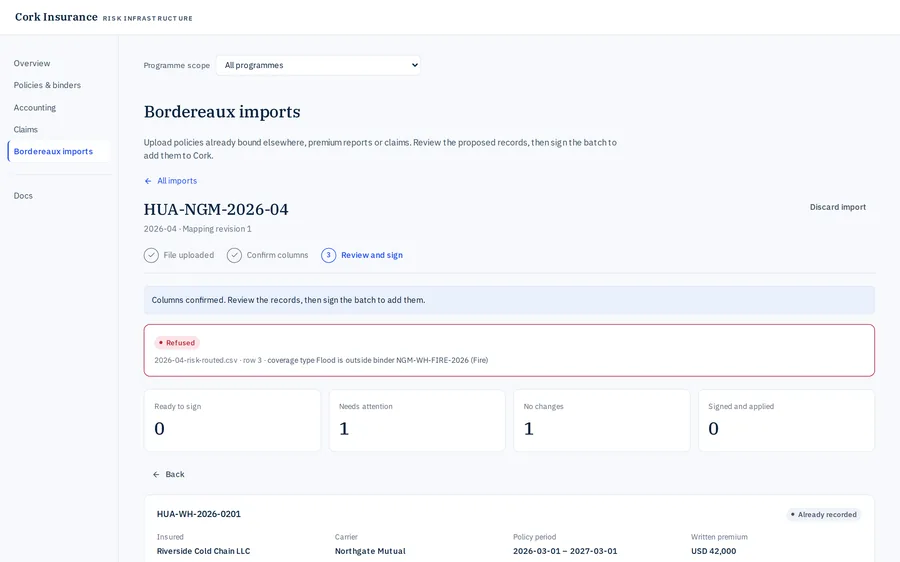The height and width of the screenshot is (562, 900).
Task: Click the File uploaded checkmark icon
Action: click(151, 255)
